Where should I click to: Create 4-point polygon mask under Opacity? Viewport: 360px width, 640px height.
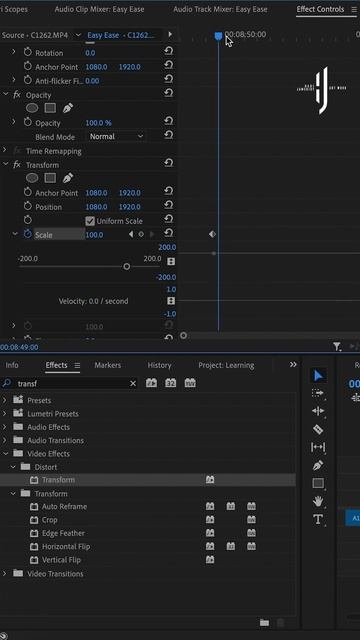pyautogui.click(x=50, y=108)
